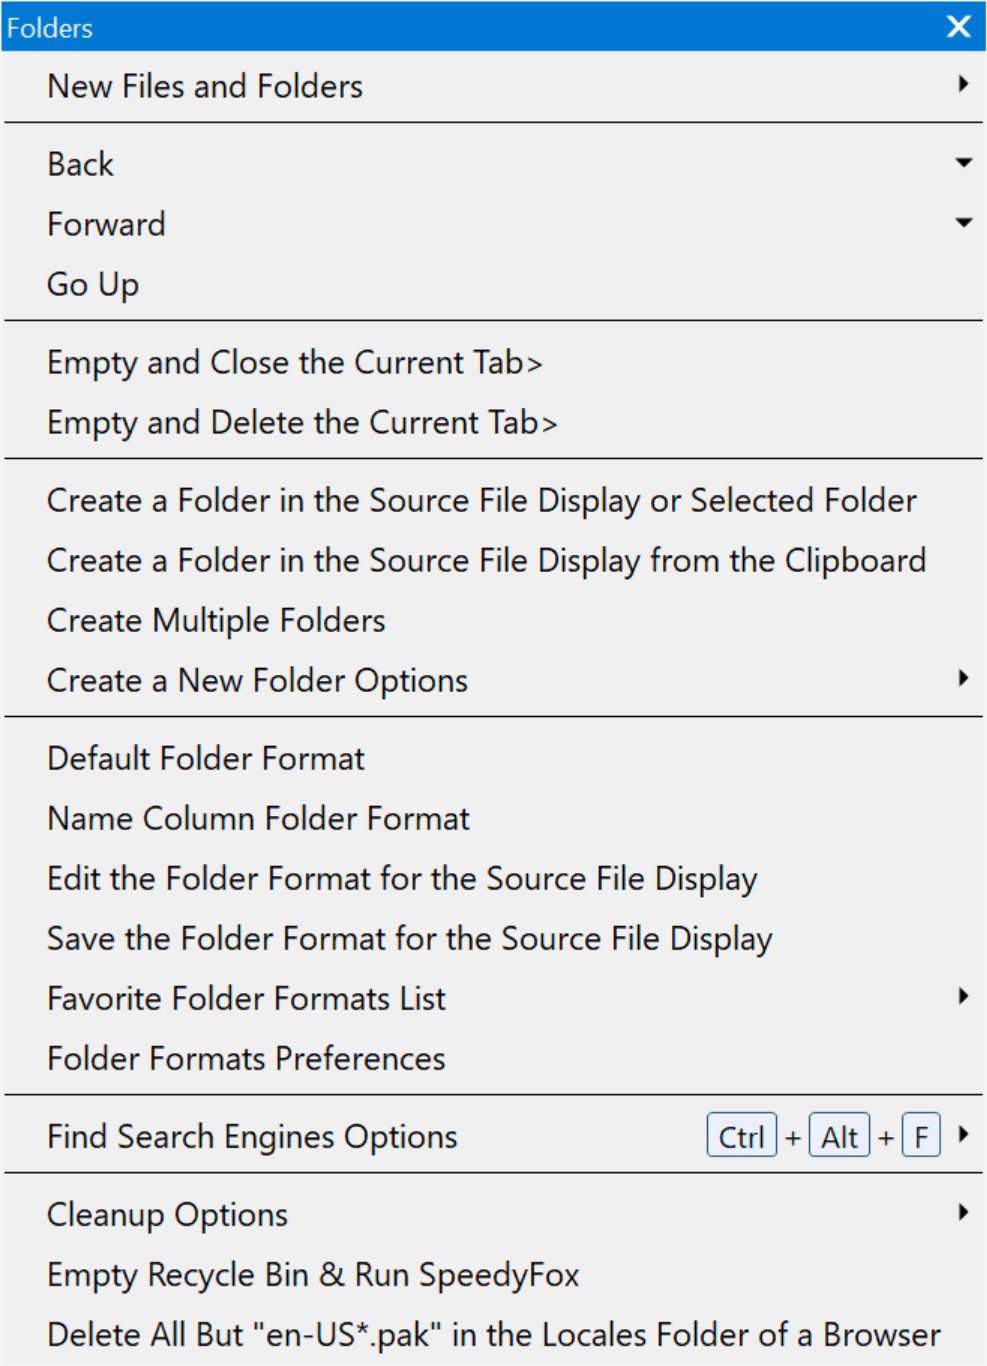This screenshot has width=987, height=1366.
Task: Create a Folder from the Clipboard
Action: [x=493, y=560]
